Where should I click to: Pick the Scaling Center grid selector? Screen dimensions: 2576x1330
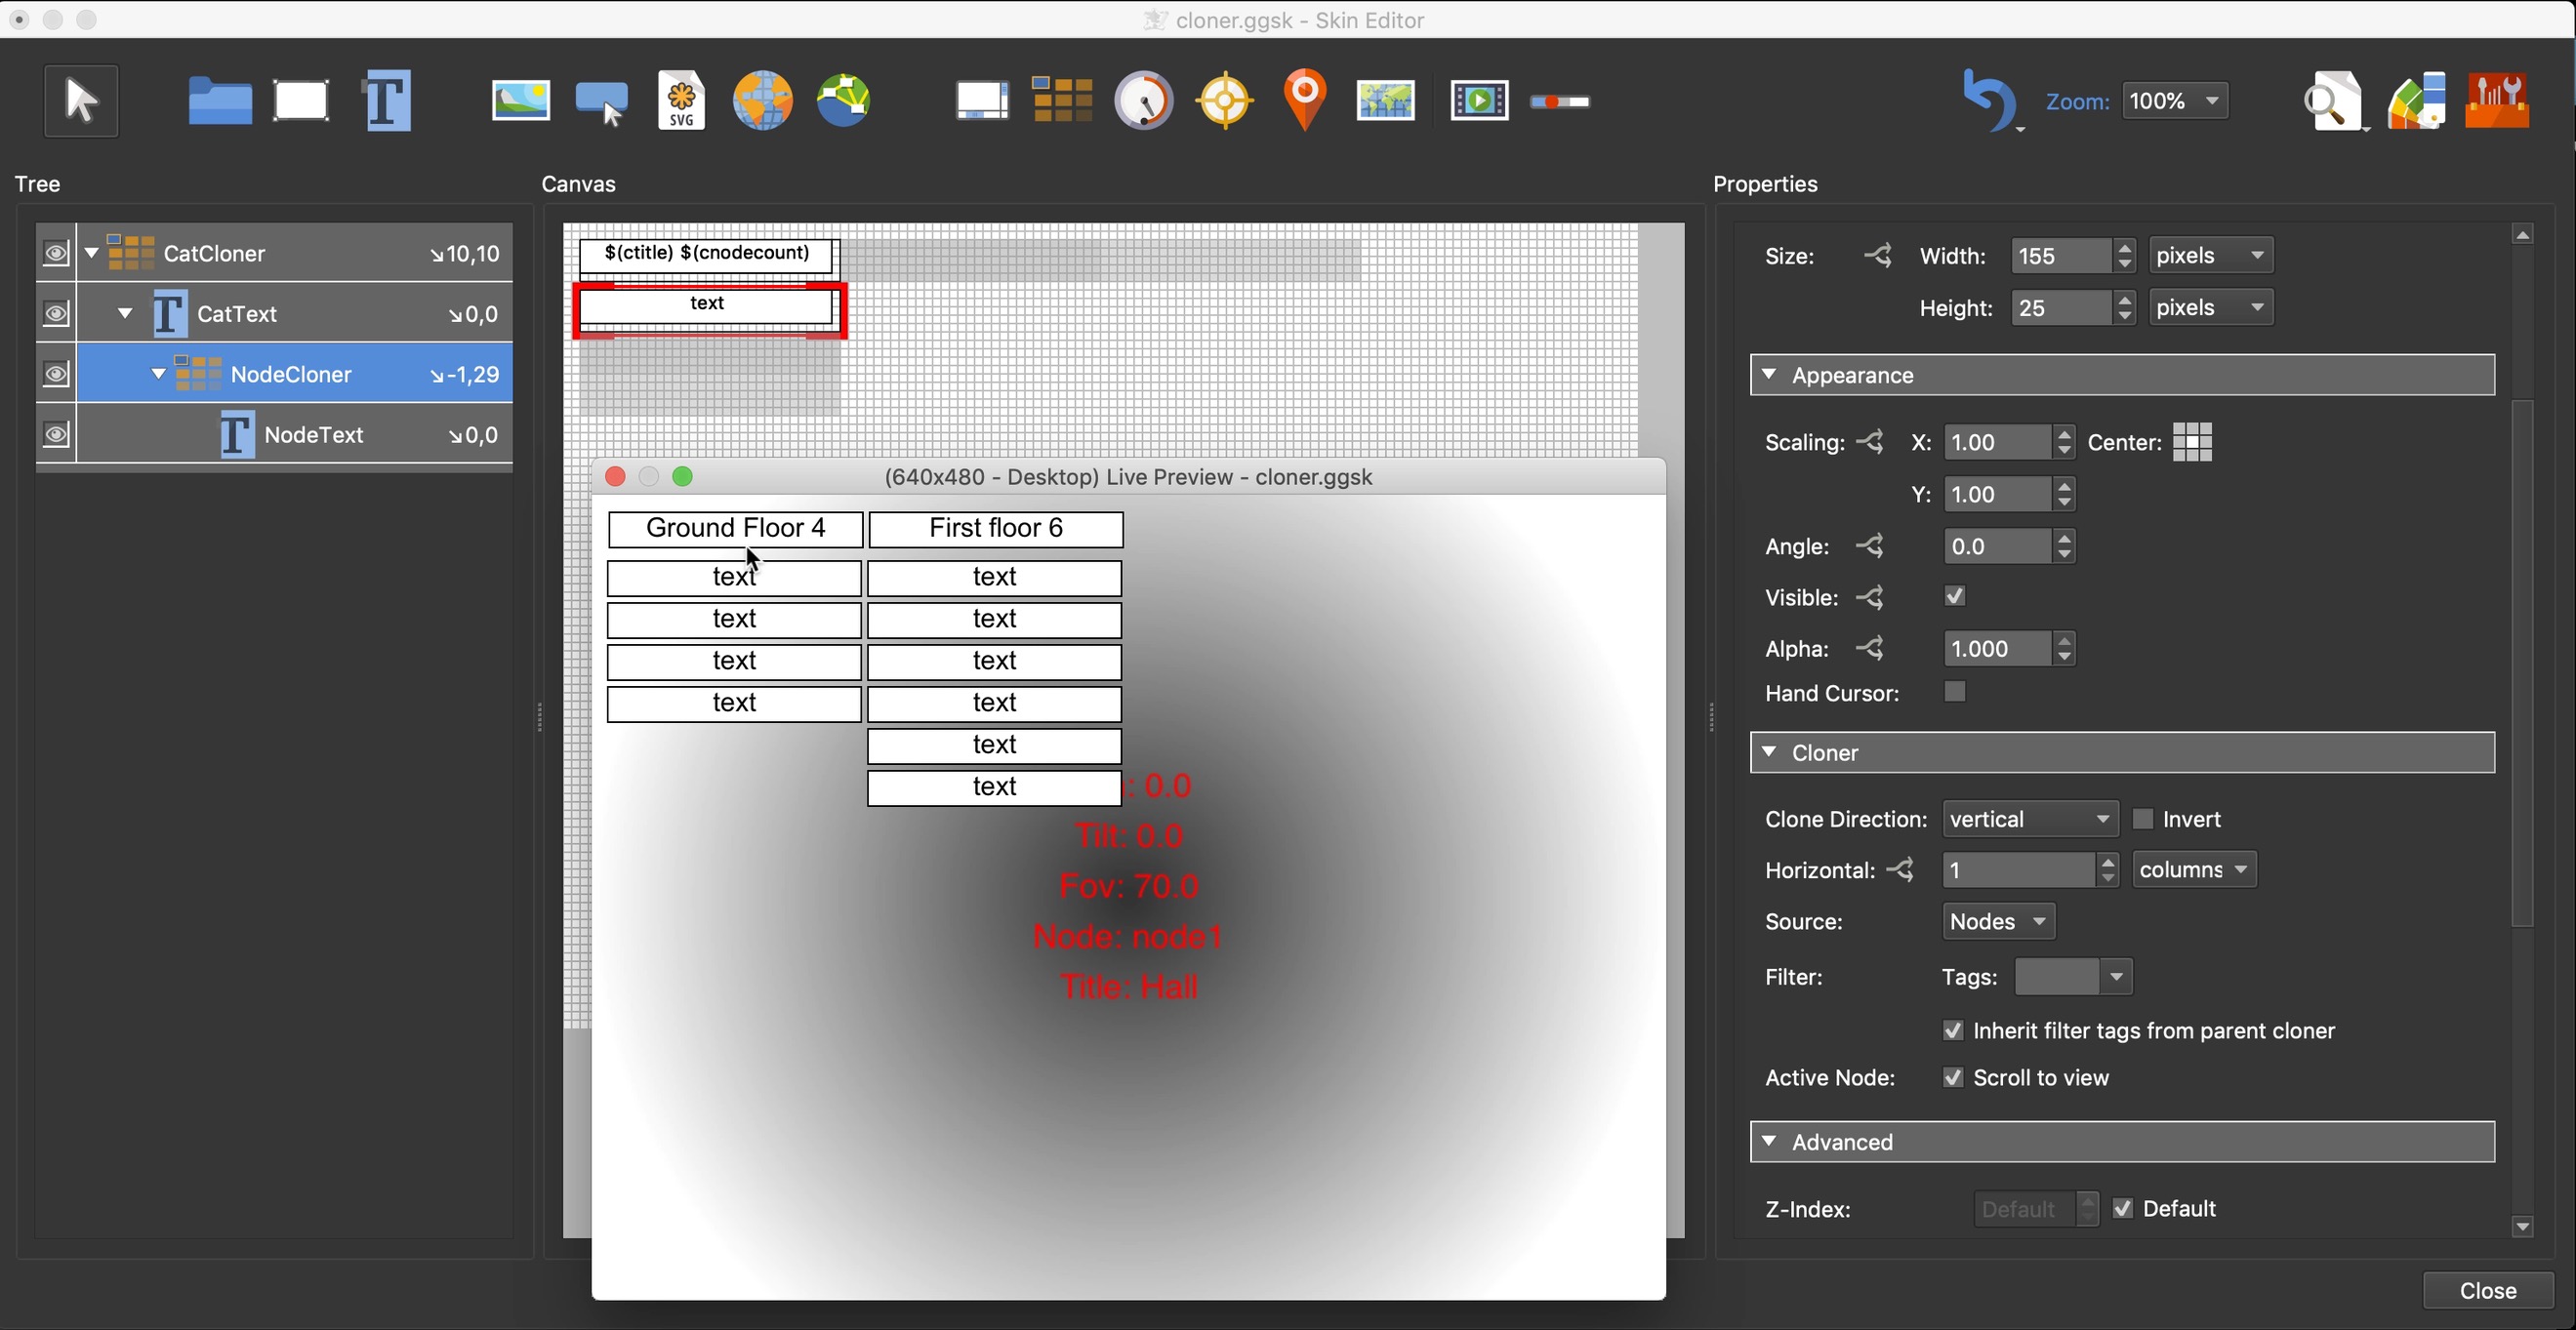click(x=2192, y=442)
